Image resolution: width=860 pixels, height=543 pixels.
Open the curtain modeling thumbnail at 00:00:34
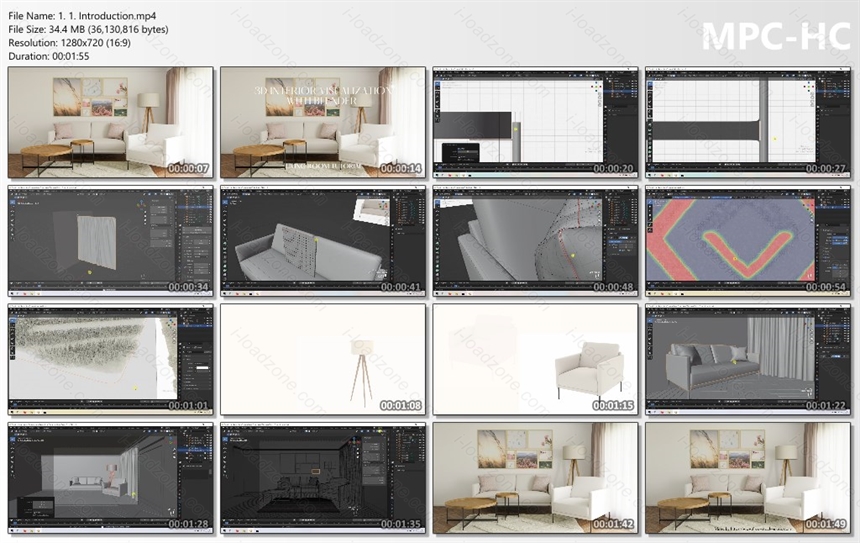(x=110, y=241)
